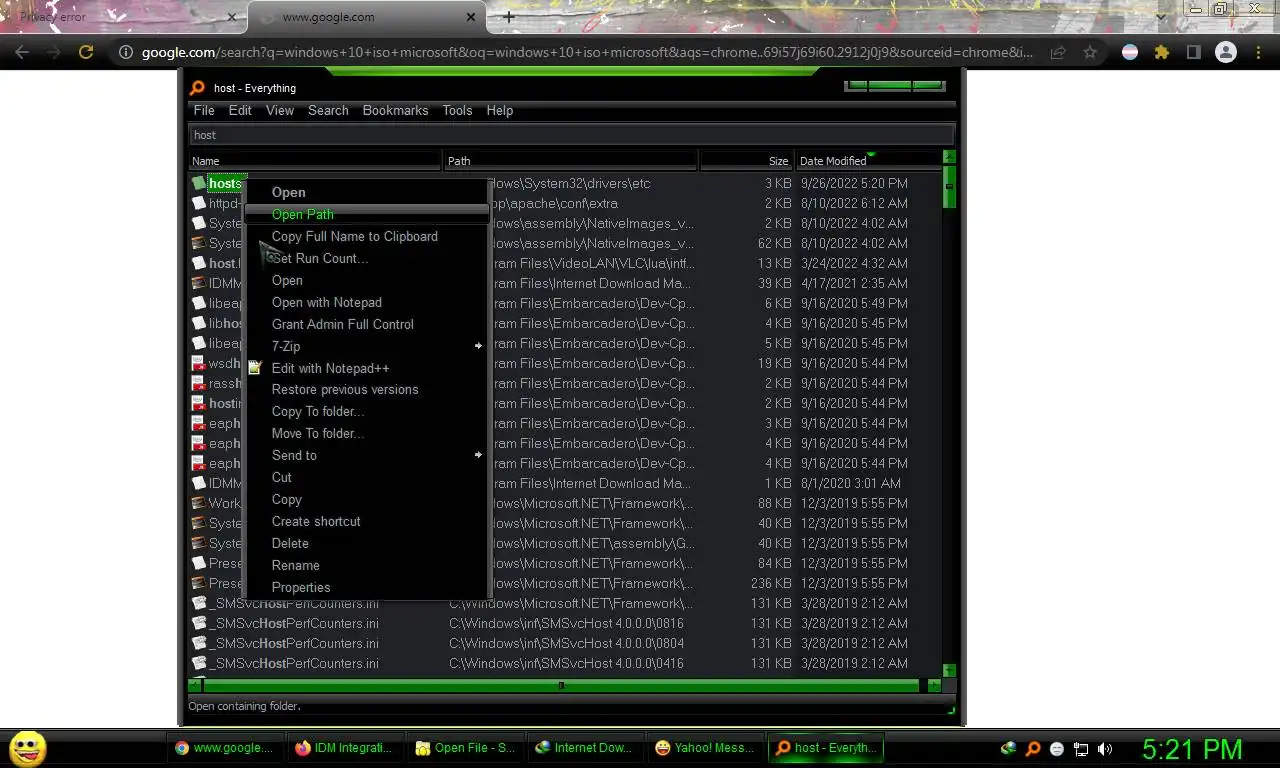This screenshot has width=1280, height=768.
Task: Click the Everything search box containing host
Action: point(571,135)
